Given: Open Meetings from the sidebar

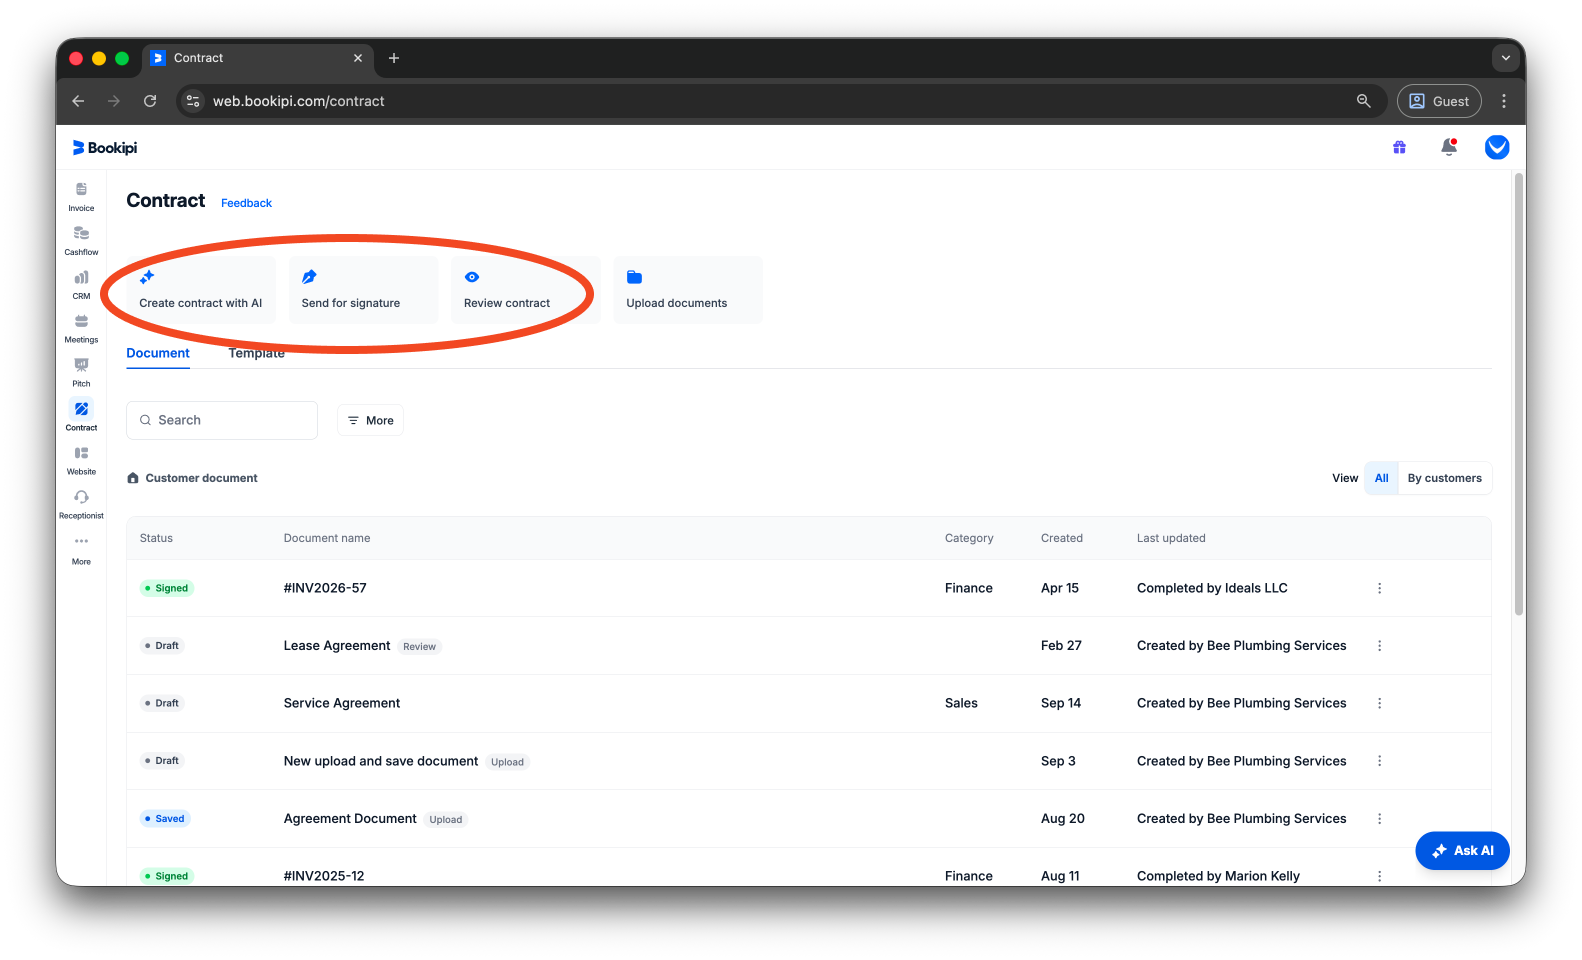Looking at the screenshot, I should pyautogui.click(x=81, y=329).
